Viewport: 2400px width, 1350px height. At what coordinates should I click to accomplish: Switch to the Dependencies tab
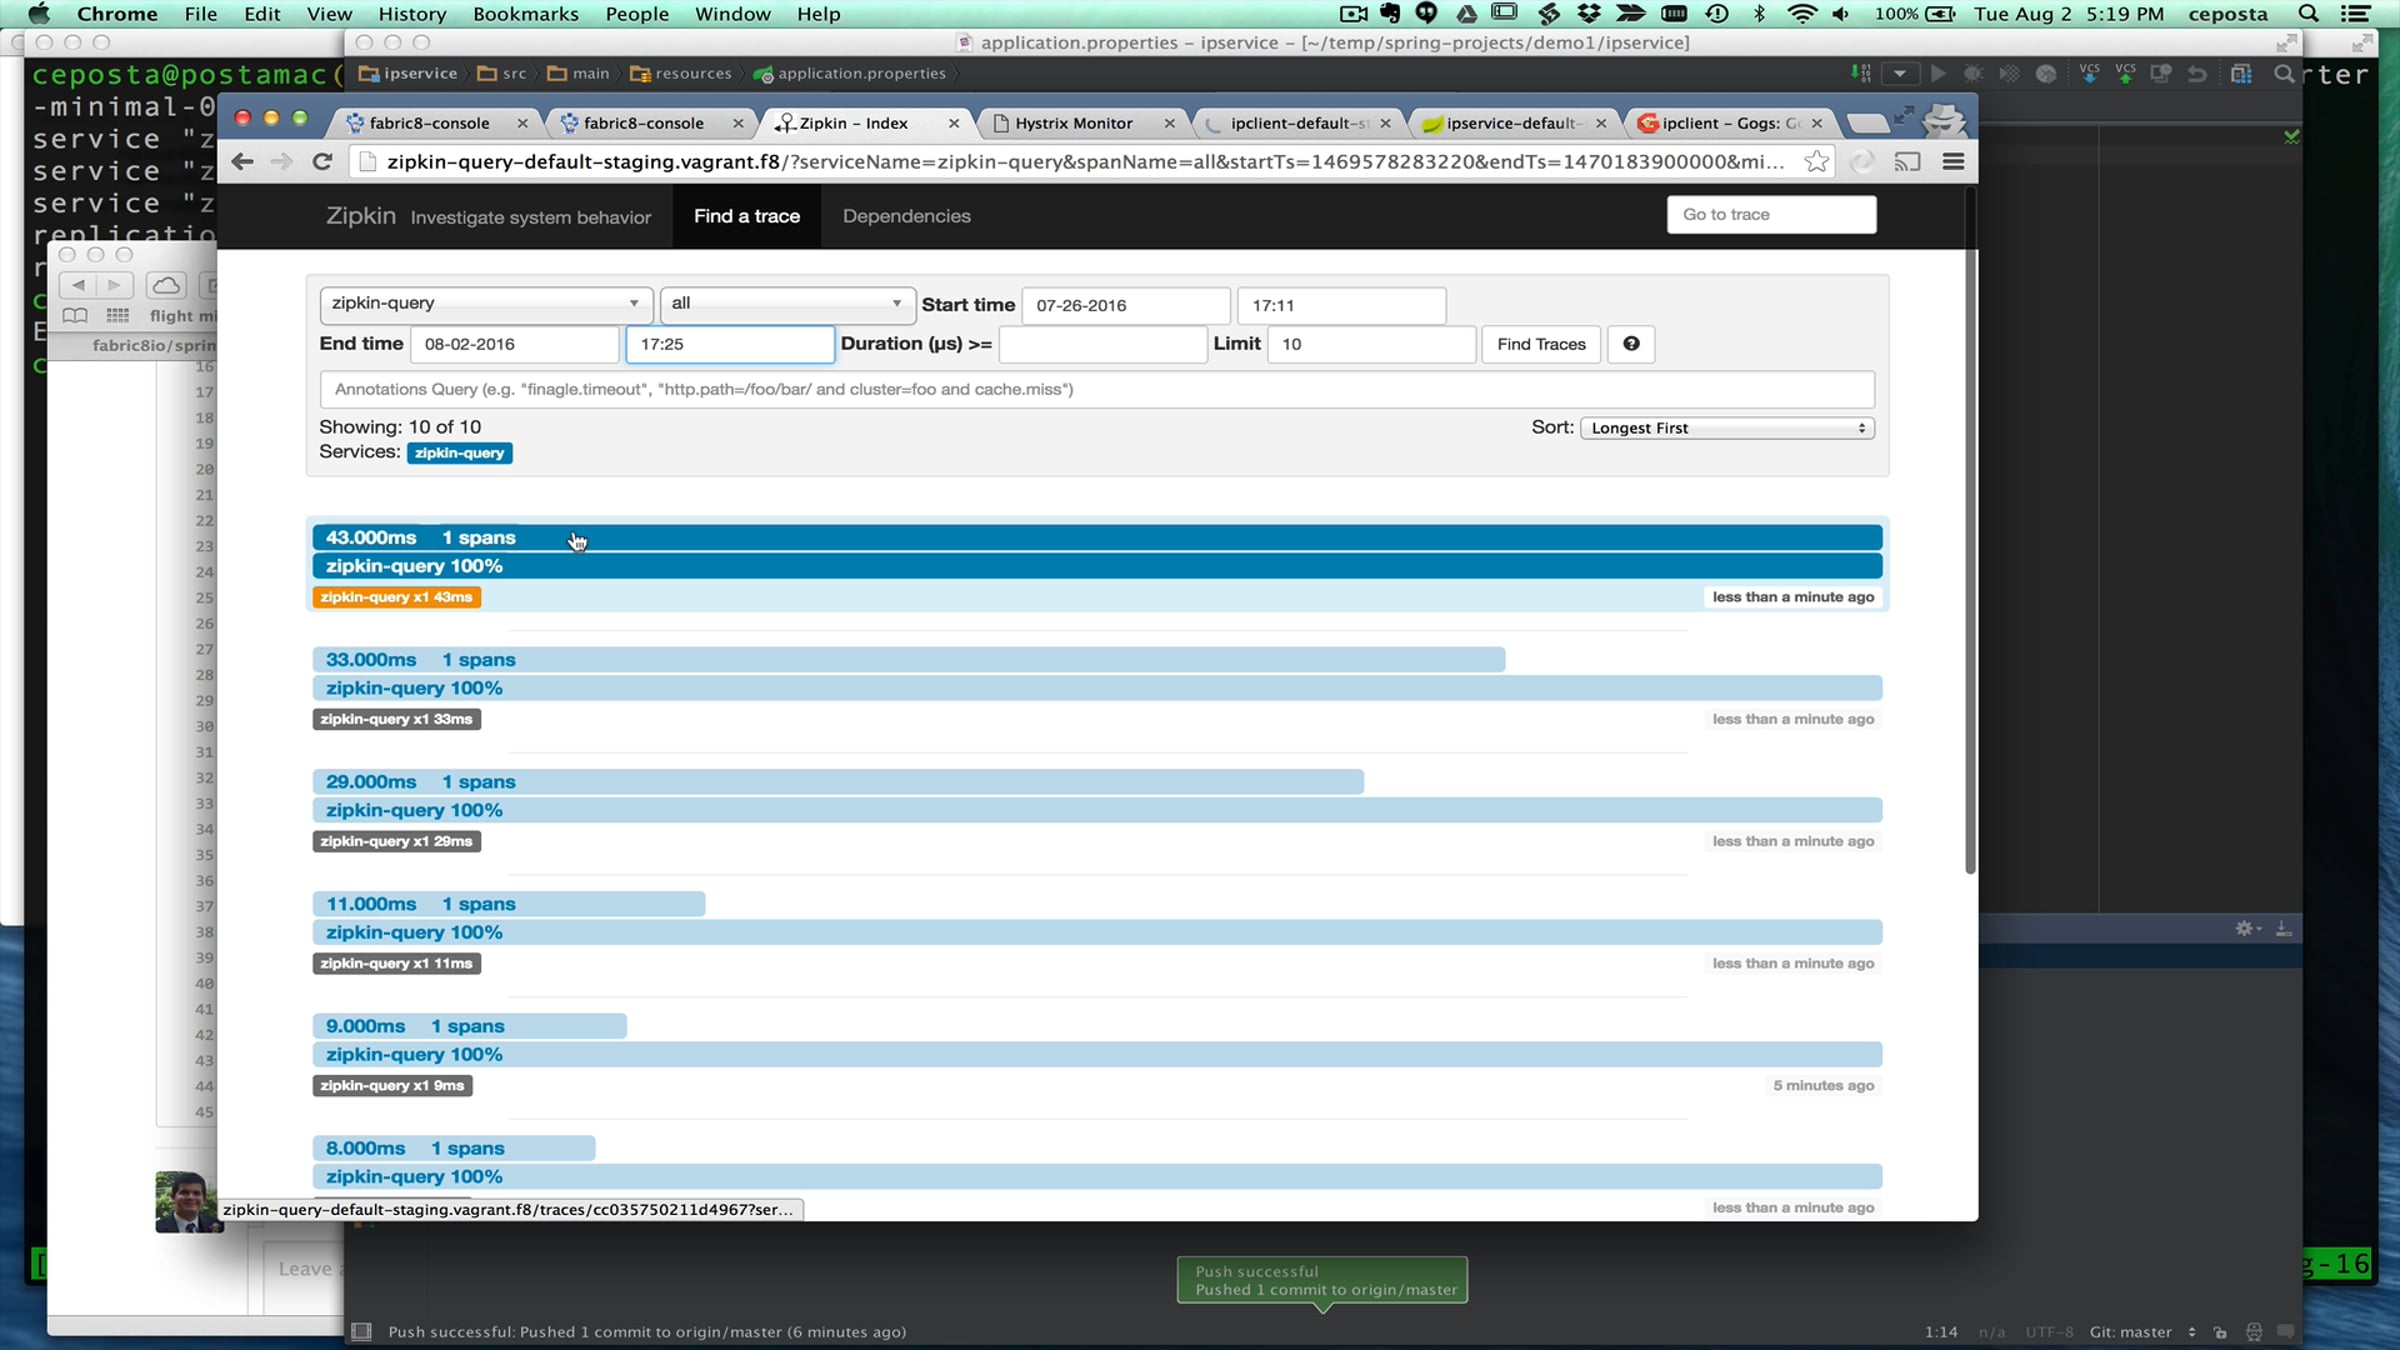point(906,216)
